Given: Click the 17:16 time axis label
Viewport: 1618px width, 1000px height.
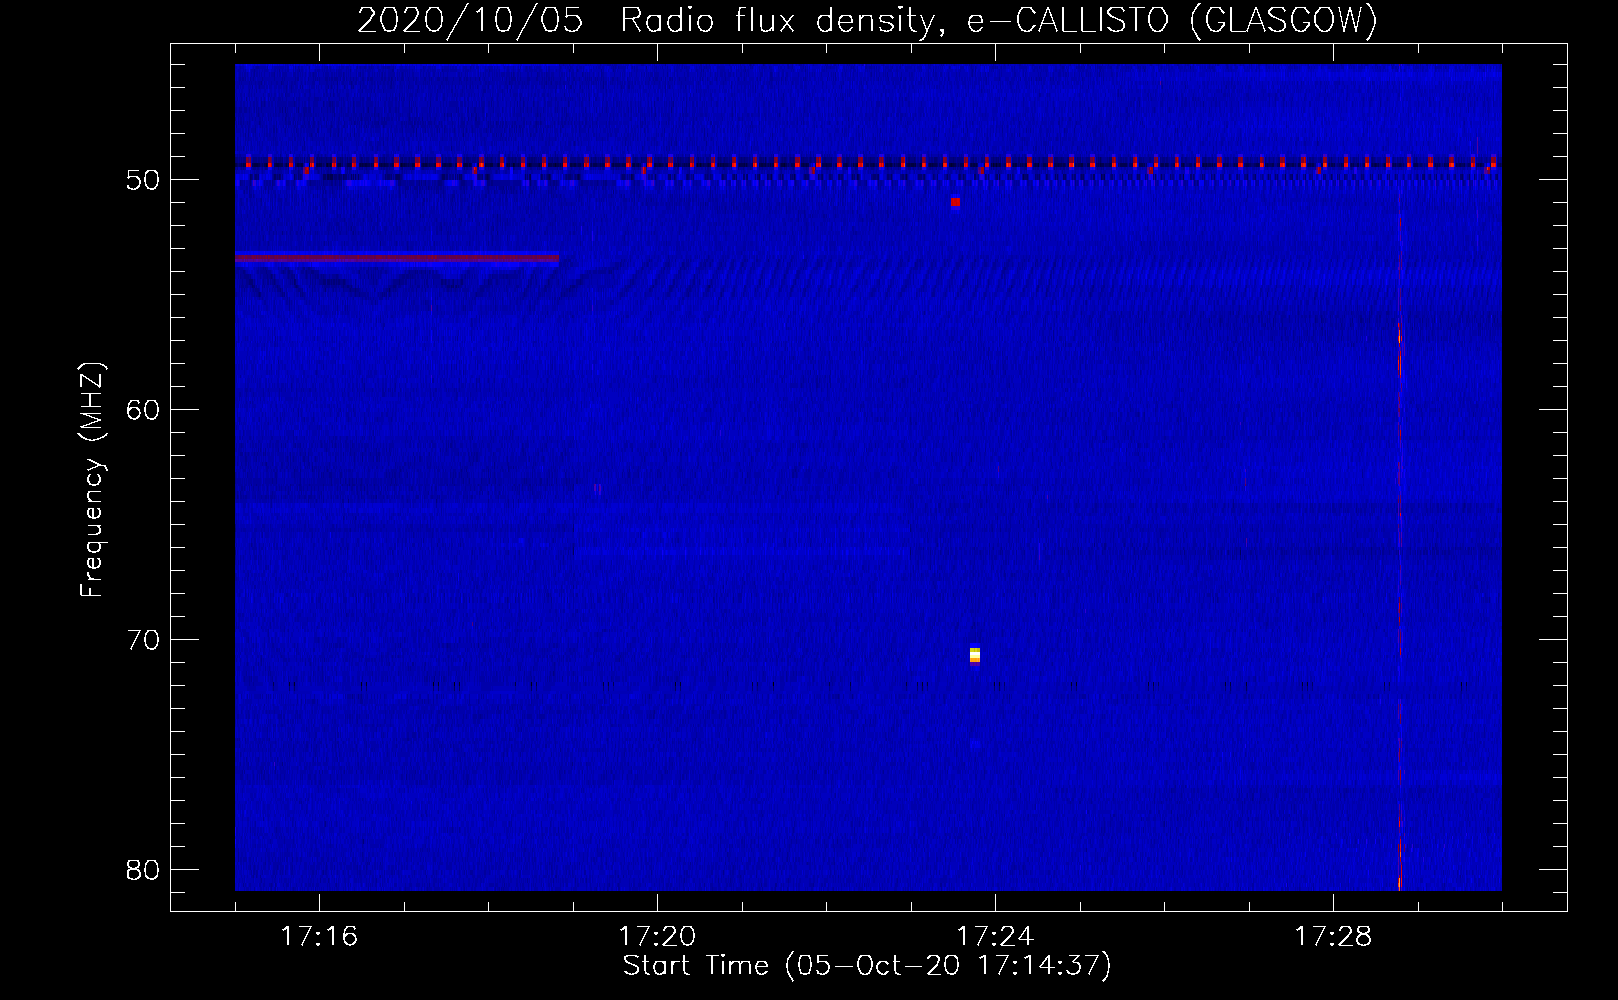Looking at the screenshot, I should coord(319,937).
